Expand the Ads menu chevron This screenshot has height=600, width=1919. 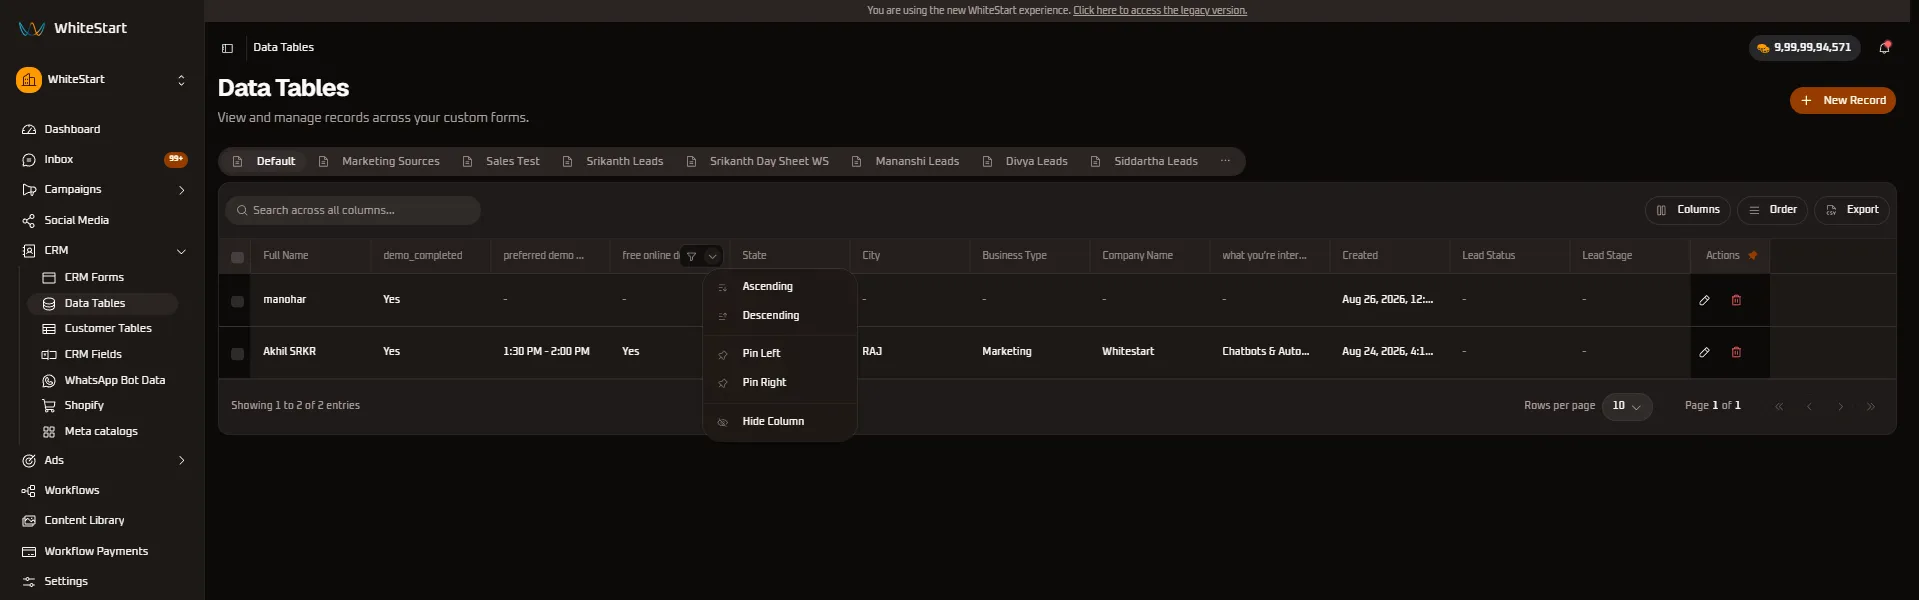tap(181, 461)
